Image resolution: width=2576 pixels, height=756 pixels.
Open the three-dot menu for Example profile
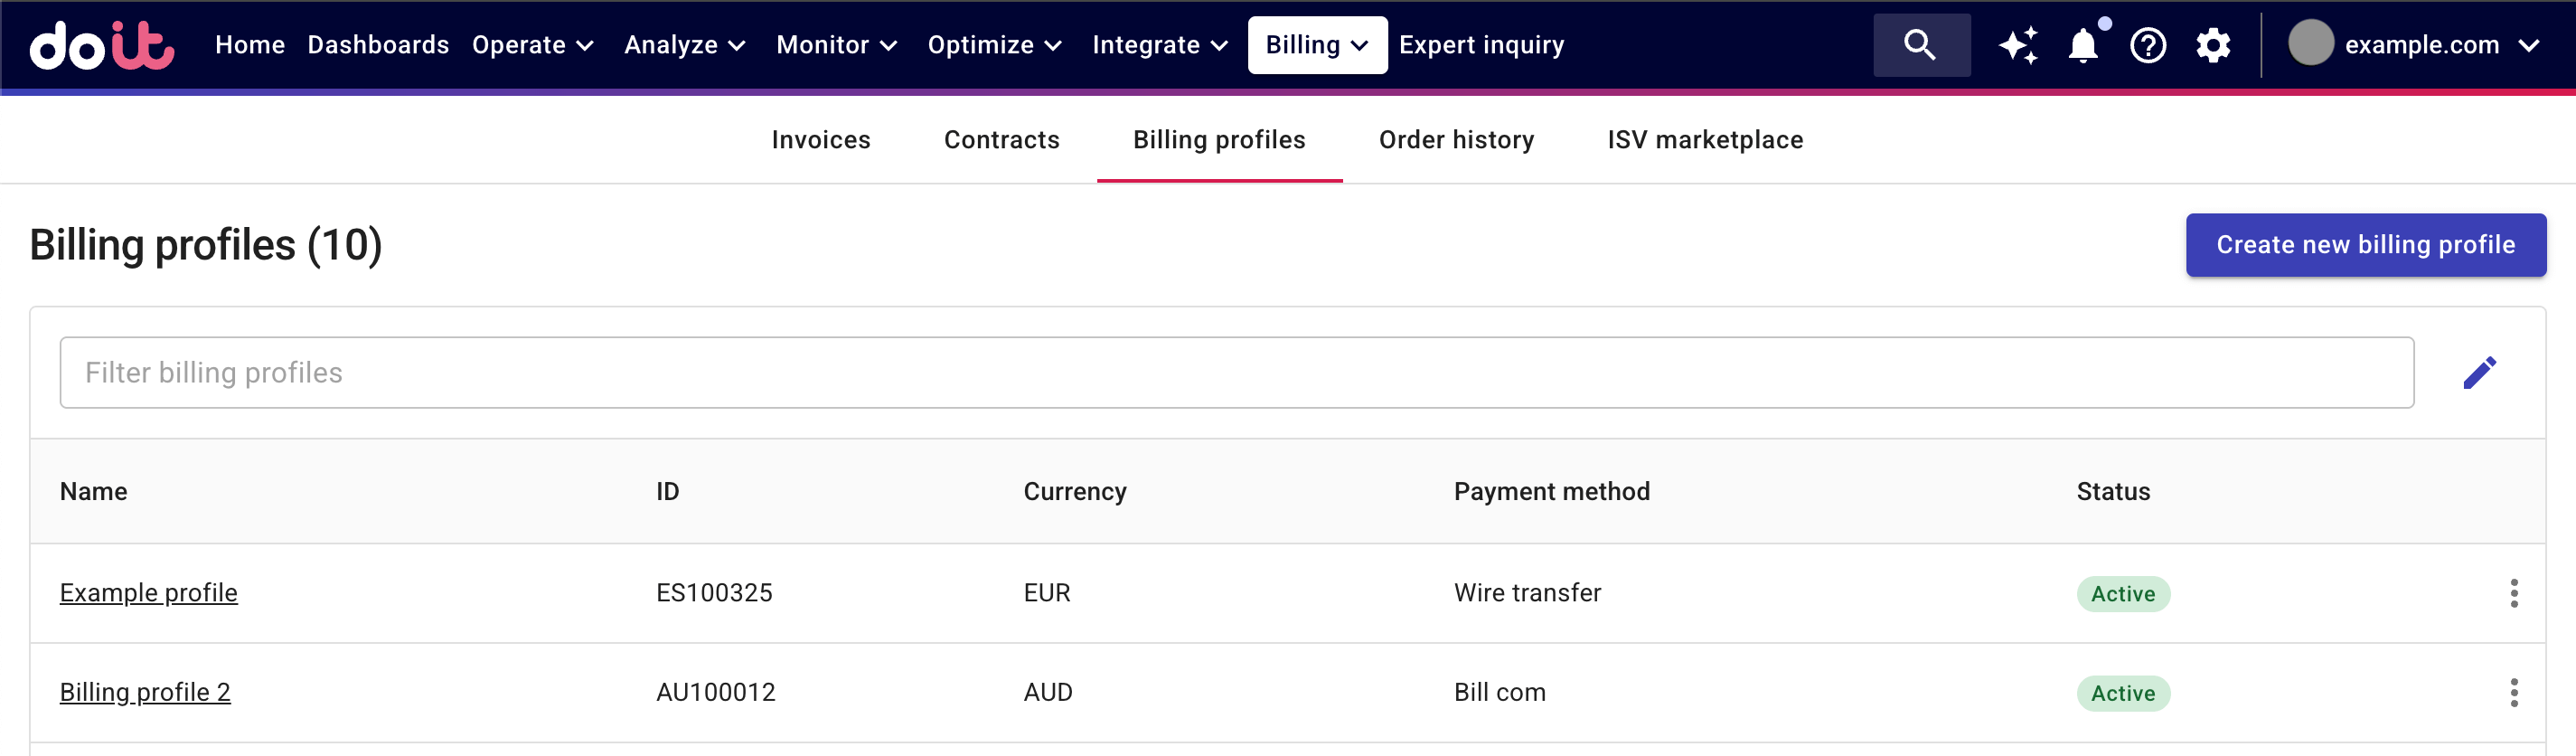coord(2516,593)
